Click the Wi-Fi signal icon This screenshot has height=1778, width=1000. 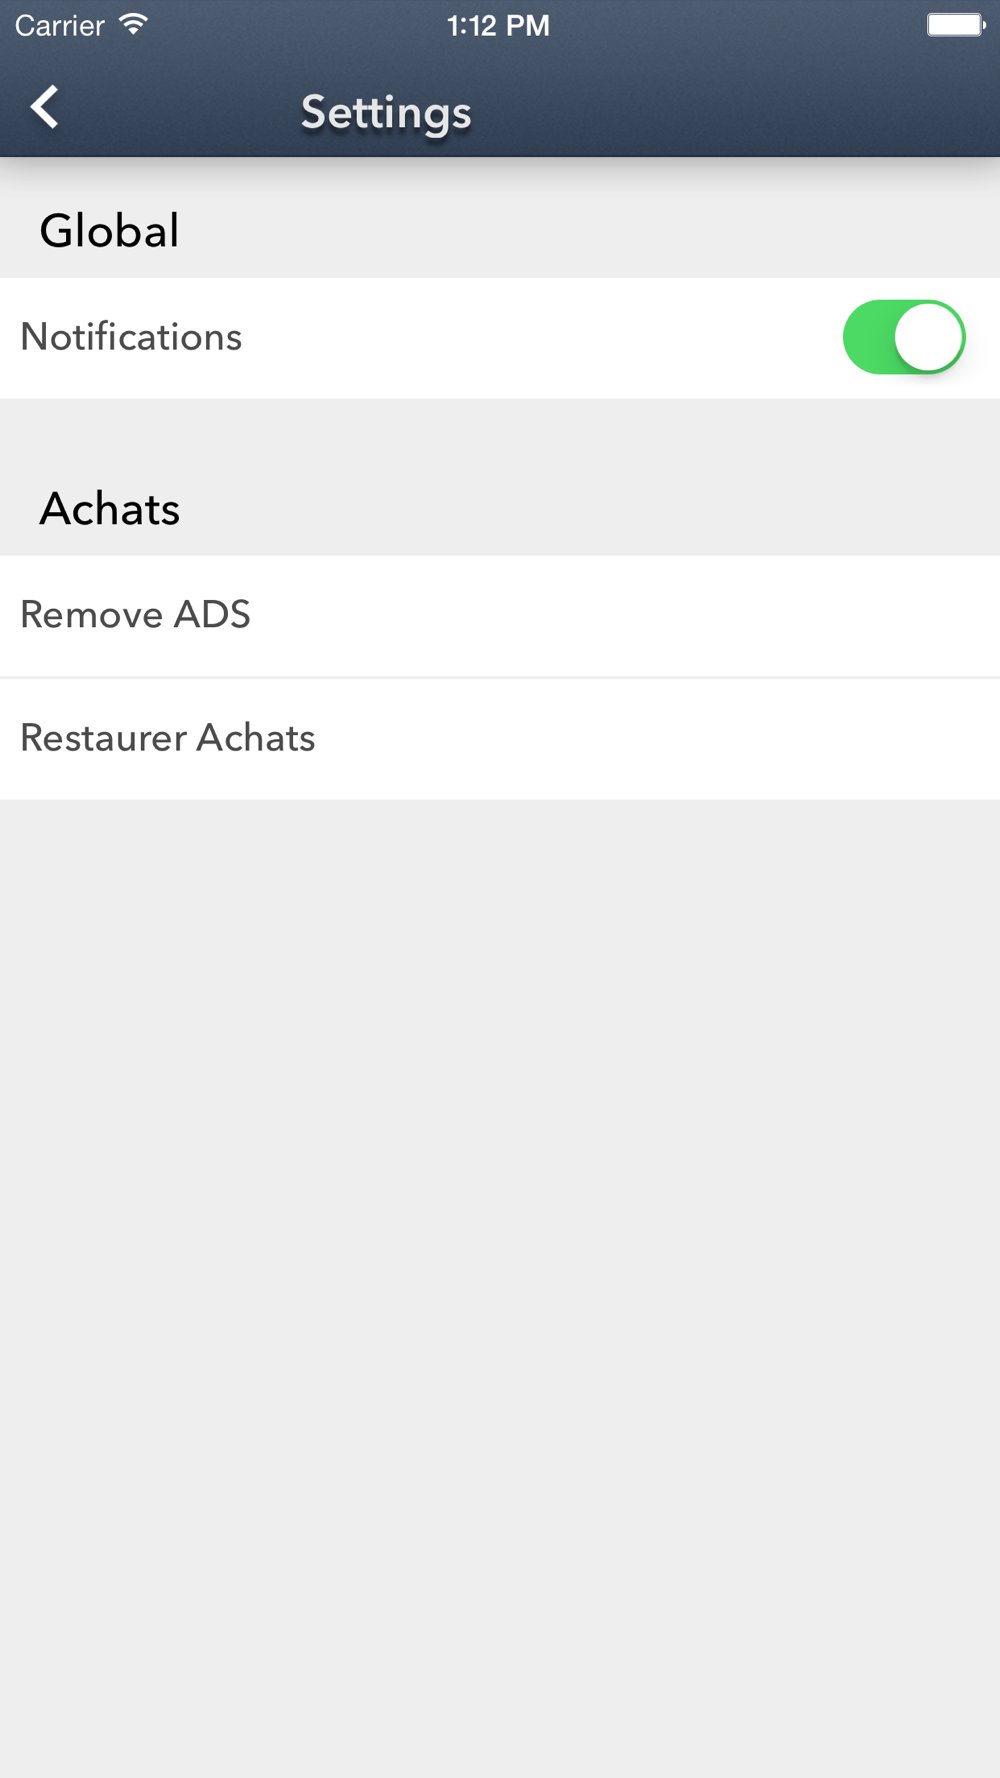133,24
